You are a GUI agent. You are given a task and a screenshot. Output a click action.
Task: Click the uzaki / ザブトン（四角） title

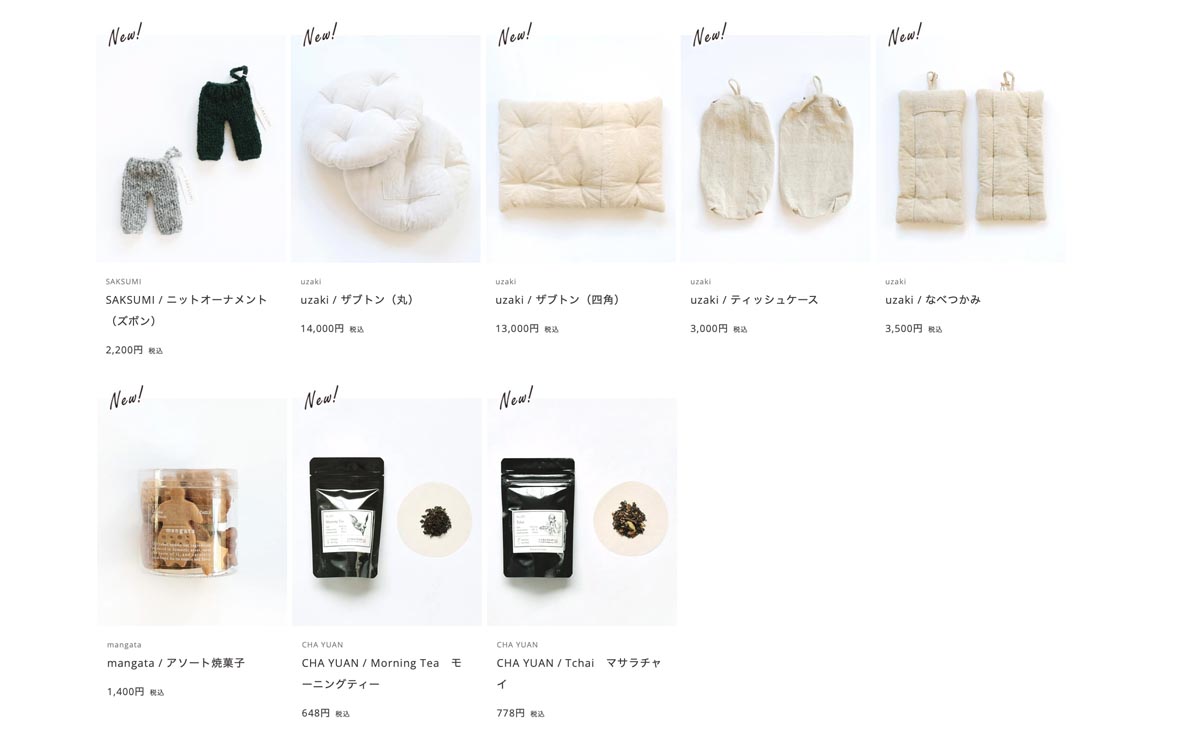click(560, 300)
